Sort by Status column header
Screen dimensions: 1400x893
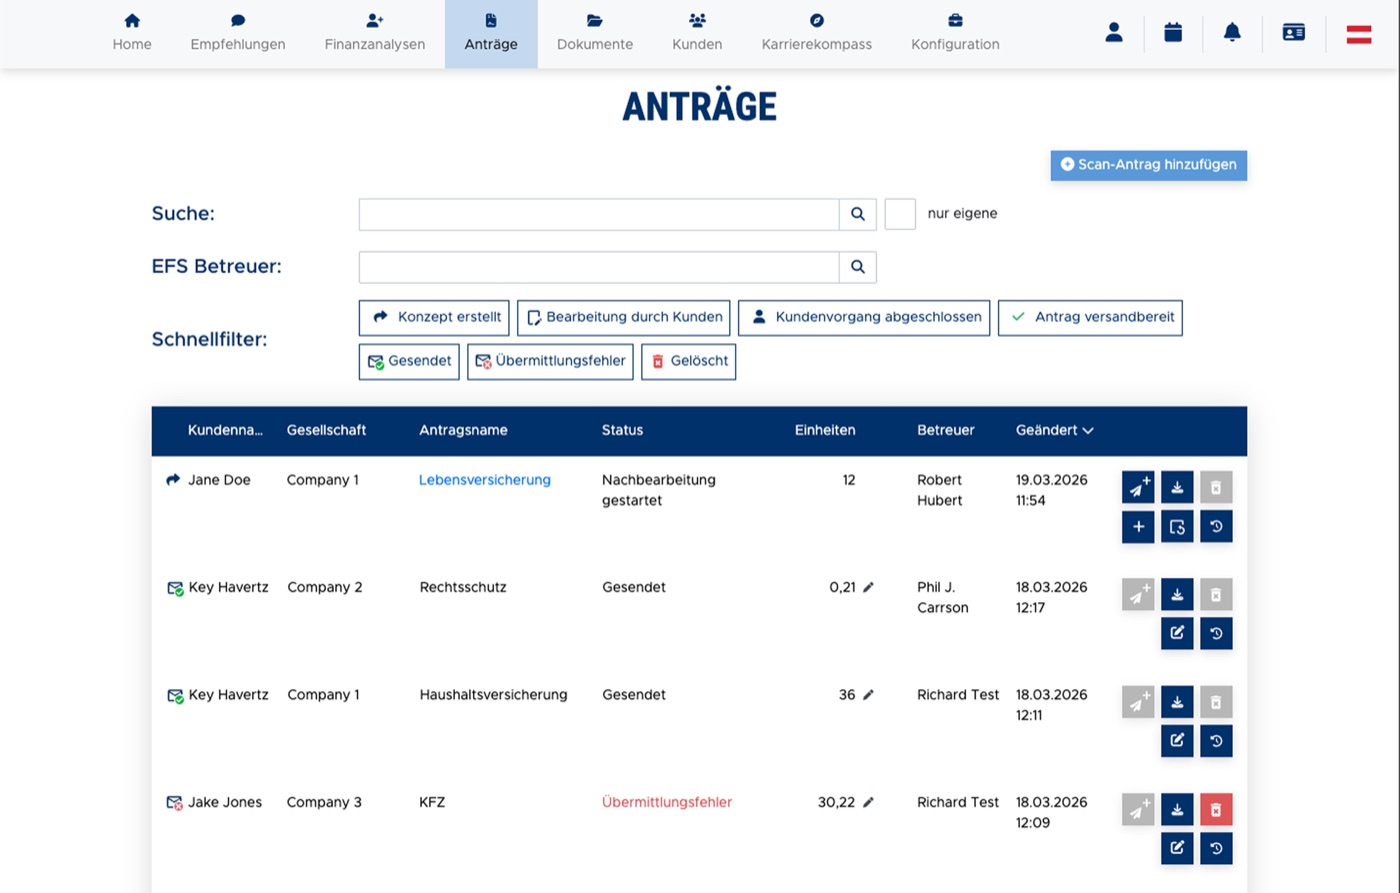622,430
